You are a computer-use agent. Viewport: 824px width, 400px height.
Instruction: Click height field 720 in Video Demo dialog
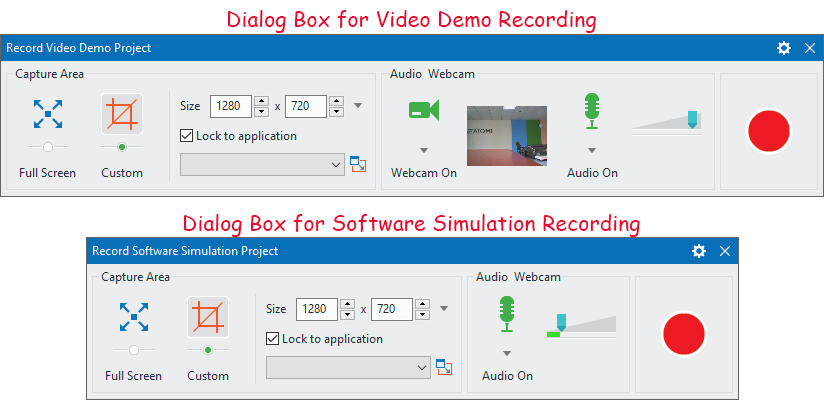point(306,106)
